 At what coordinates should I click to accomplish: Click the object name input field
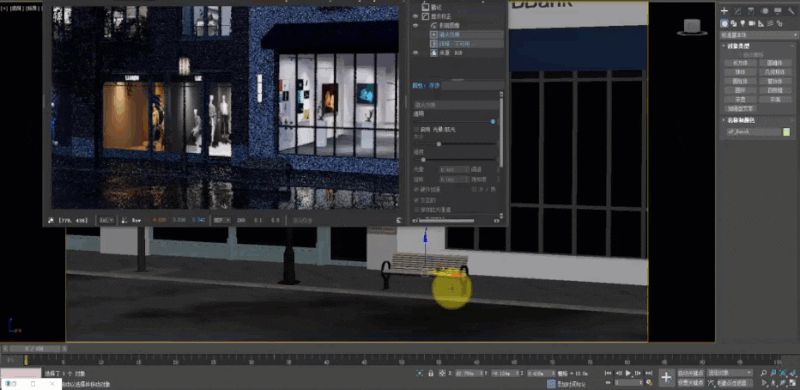(753, 132)
